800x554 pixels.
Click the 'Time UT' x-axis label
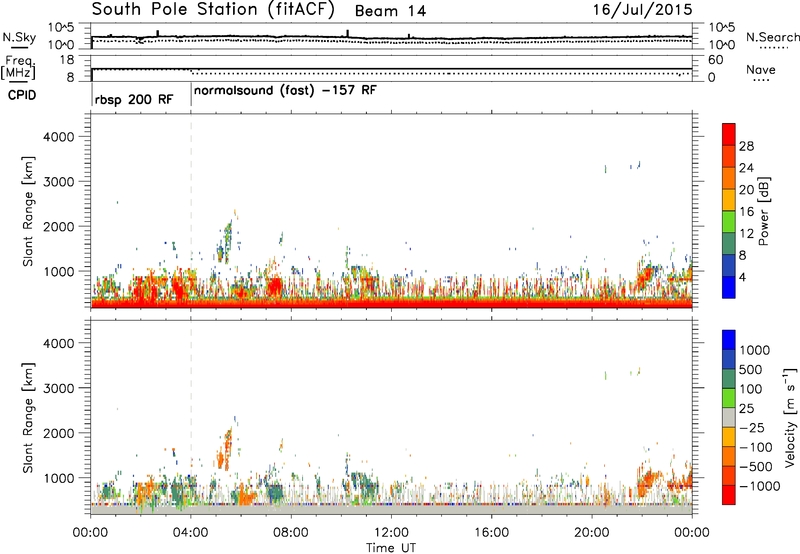tap(391, 548)
